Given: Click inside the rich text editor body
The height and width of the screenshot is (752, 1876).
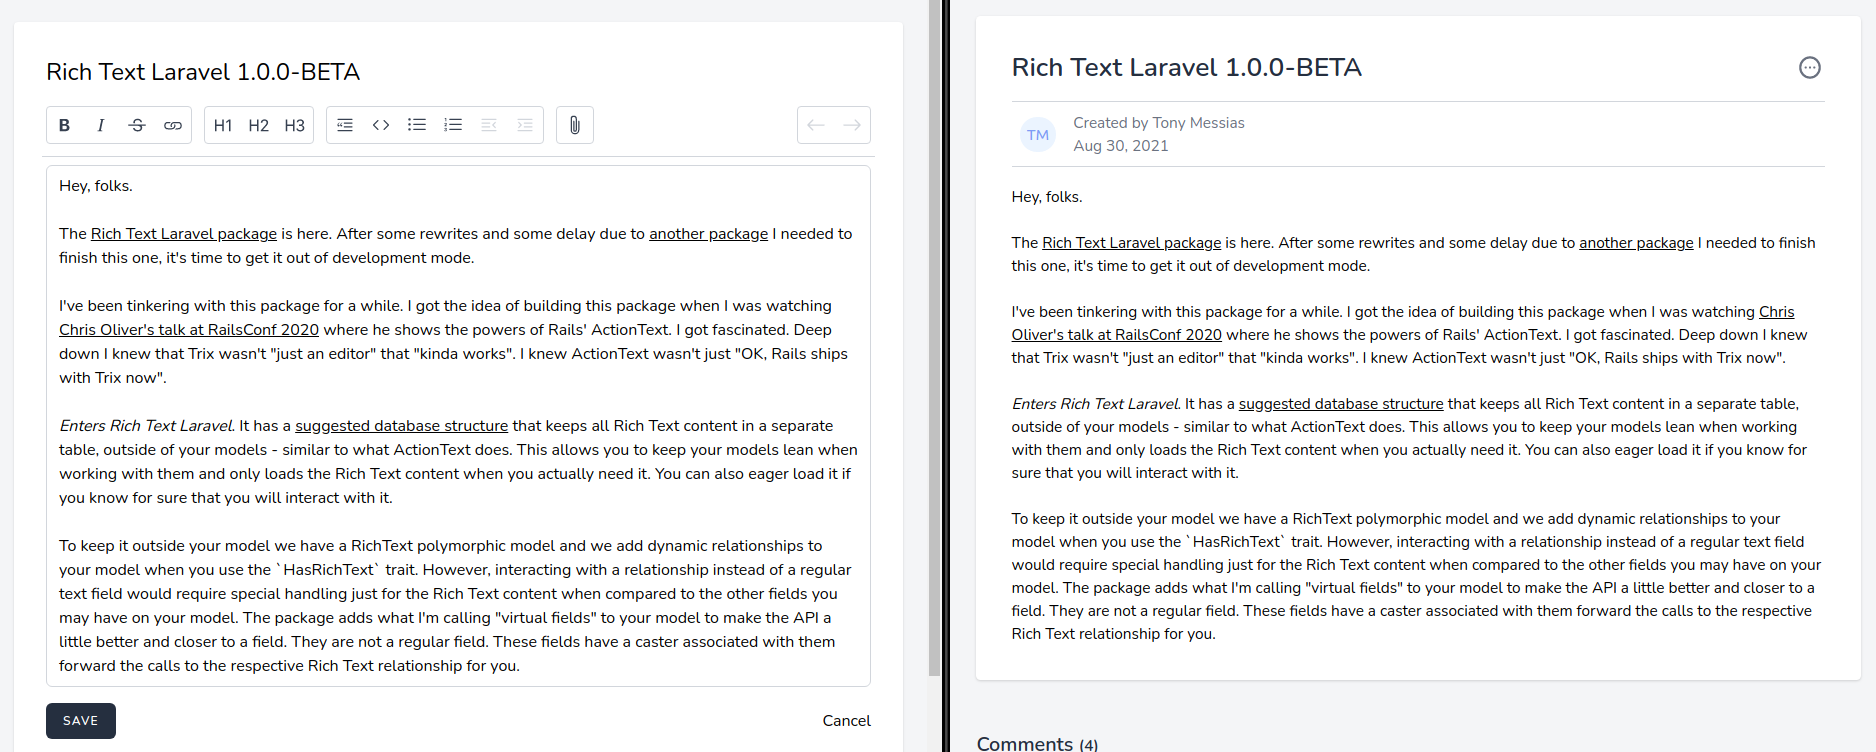Looking at the screenshot, I should pyautogui.click(x=458, y=426).
